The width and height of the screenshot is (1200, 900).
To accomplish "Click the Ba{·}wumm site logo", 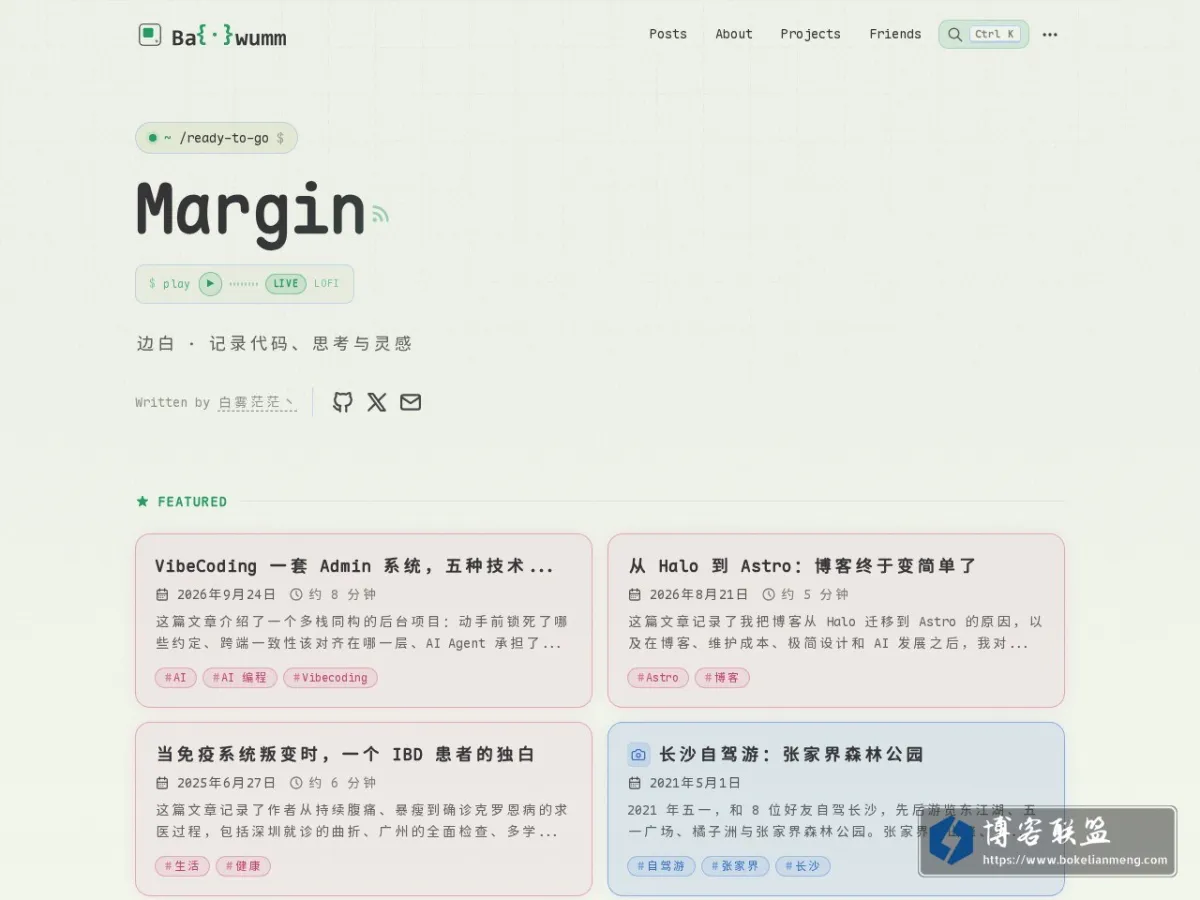I will pos(212,36).
